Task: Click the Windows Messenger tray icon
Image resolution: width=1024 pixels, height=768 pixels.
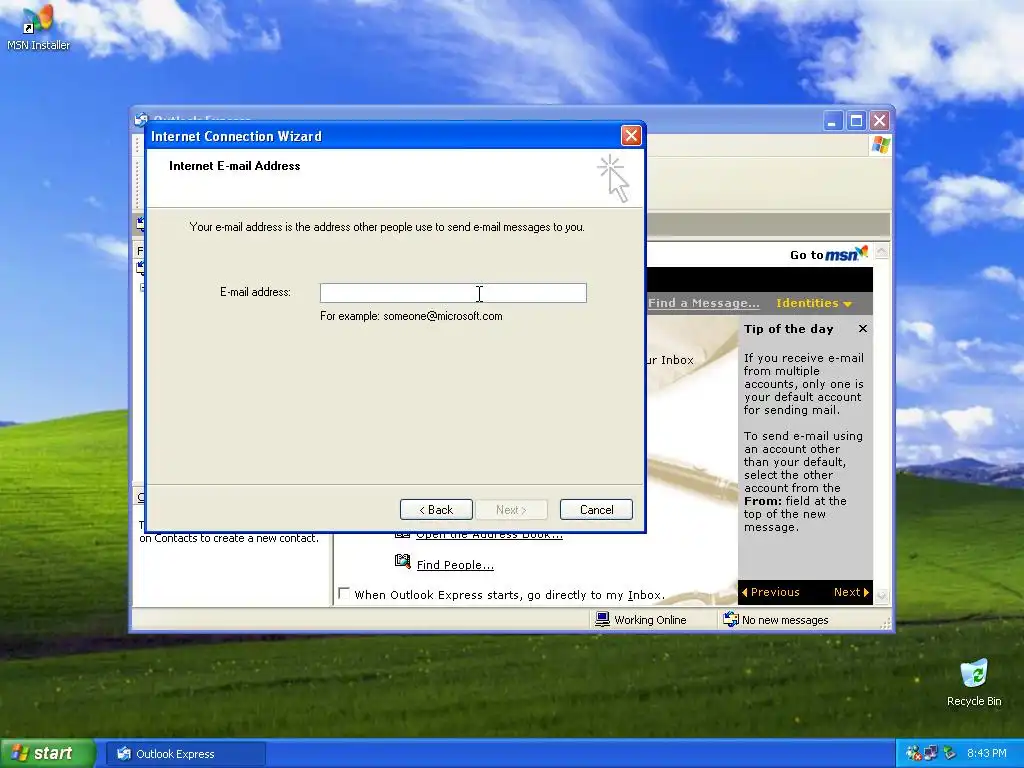Action: pos(914,753)
